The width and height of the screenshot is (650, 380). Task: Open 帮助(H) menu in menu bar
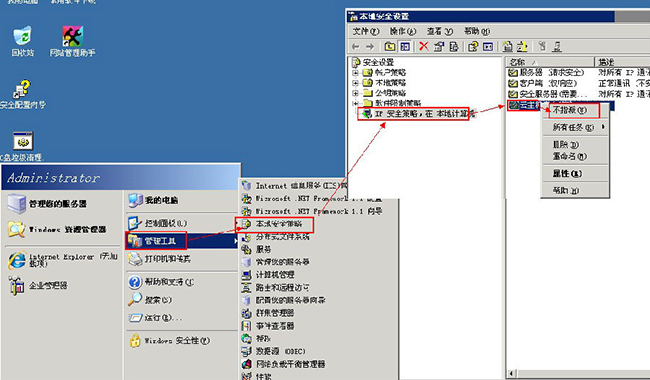click(477, 31)
